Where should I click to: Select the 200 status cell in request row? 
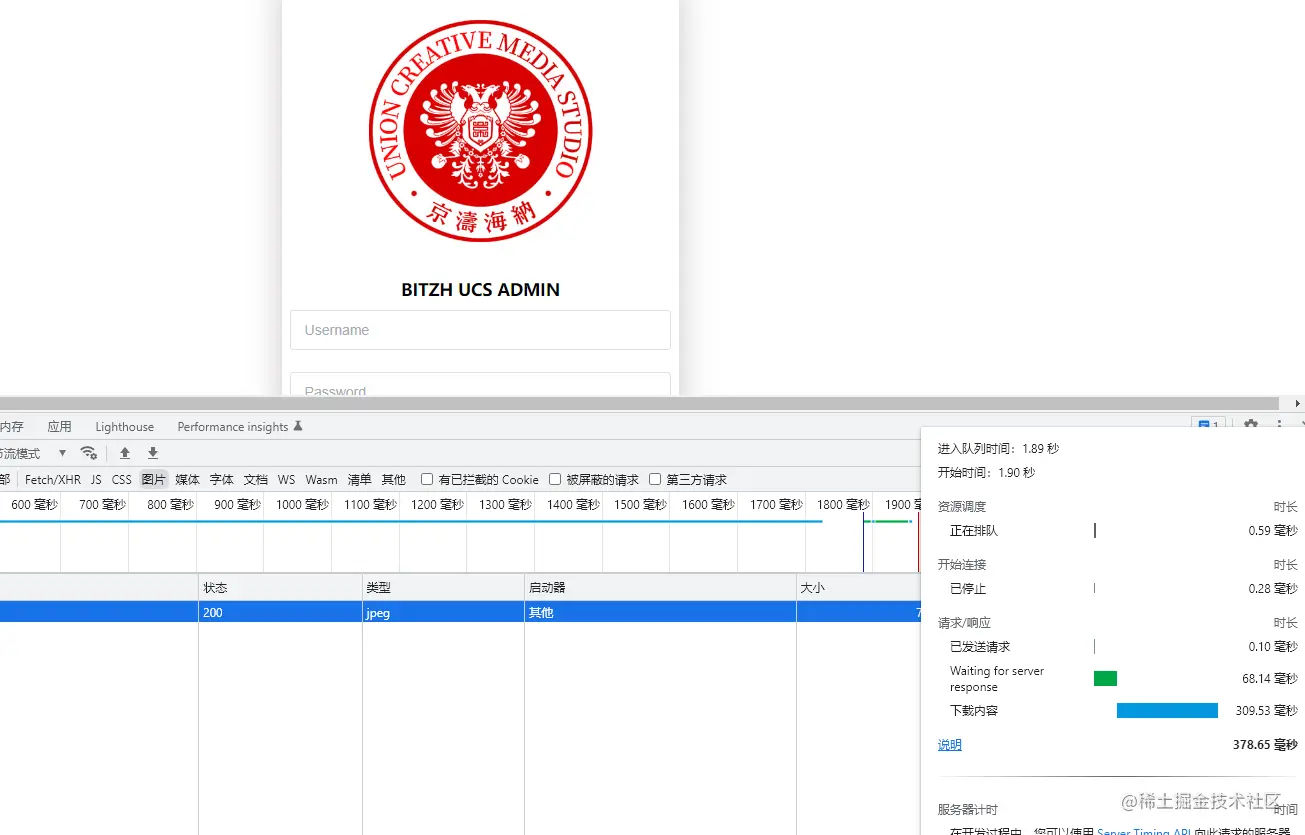(280, 612)
